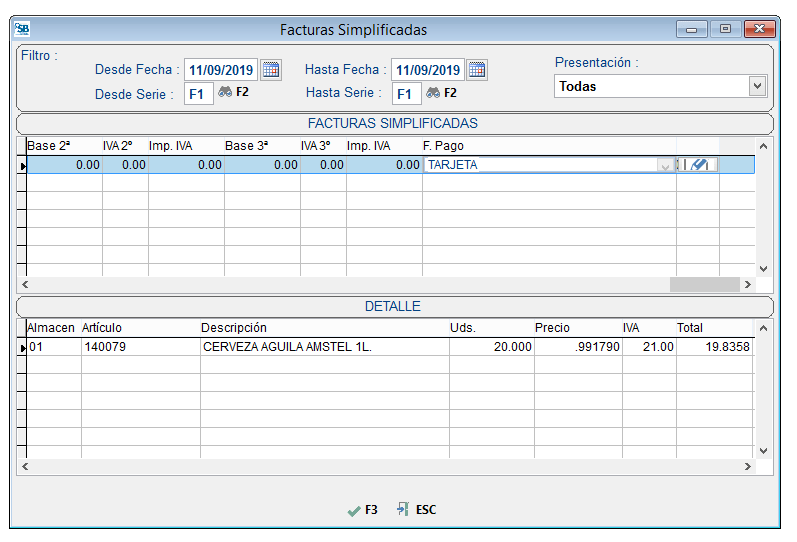Click the Hasta Serie binoculars search icon
797x542 pixels.
click(433, 93)
